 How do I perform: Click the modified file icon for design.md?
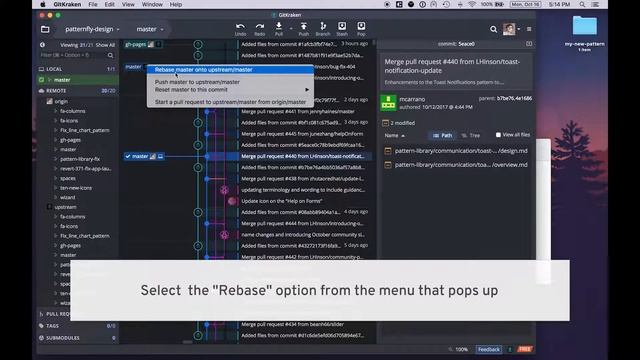(388, 151)
